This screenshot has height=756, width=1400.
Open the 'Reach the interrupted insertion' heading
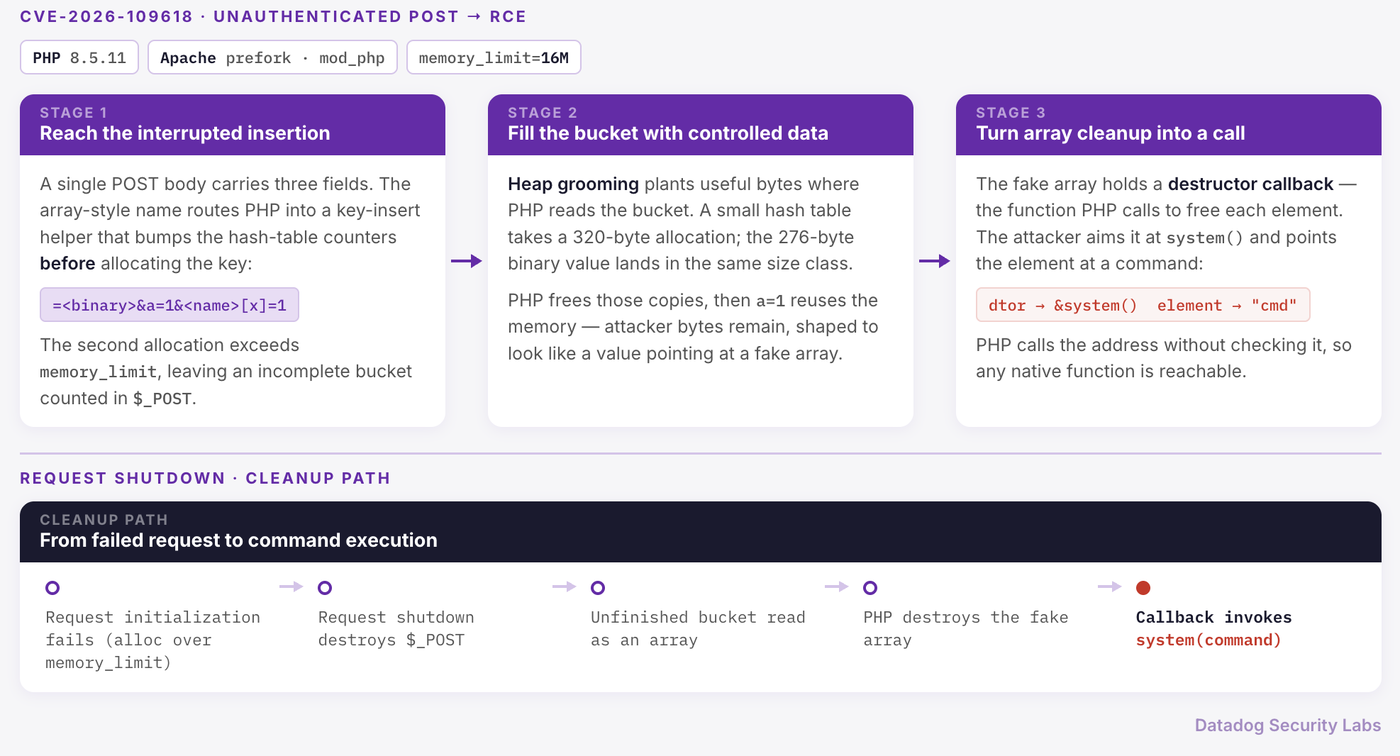pos(185,133)
